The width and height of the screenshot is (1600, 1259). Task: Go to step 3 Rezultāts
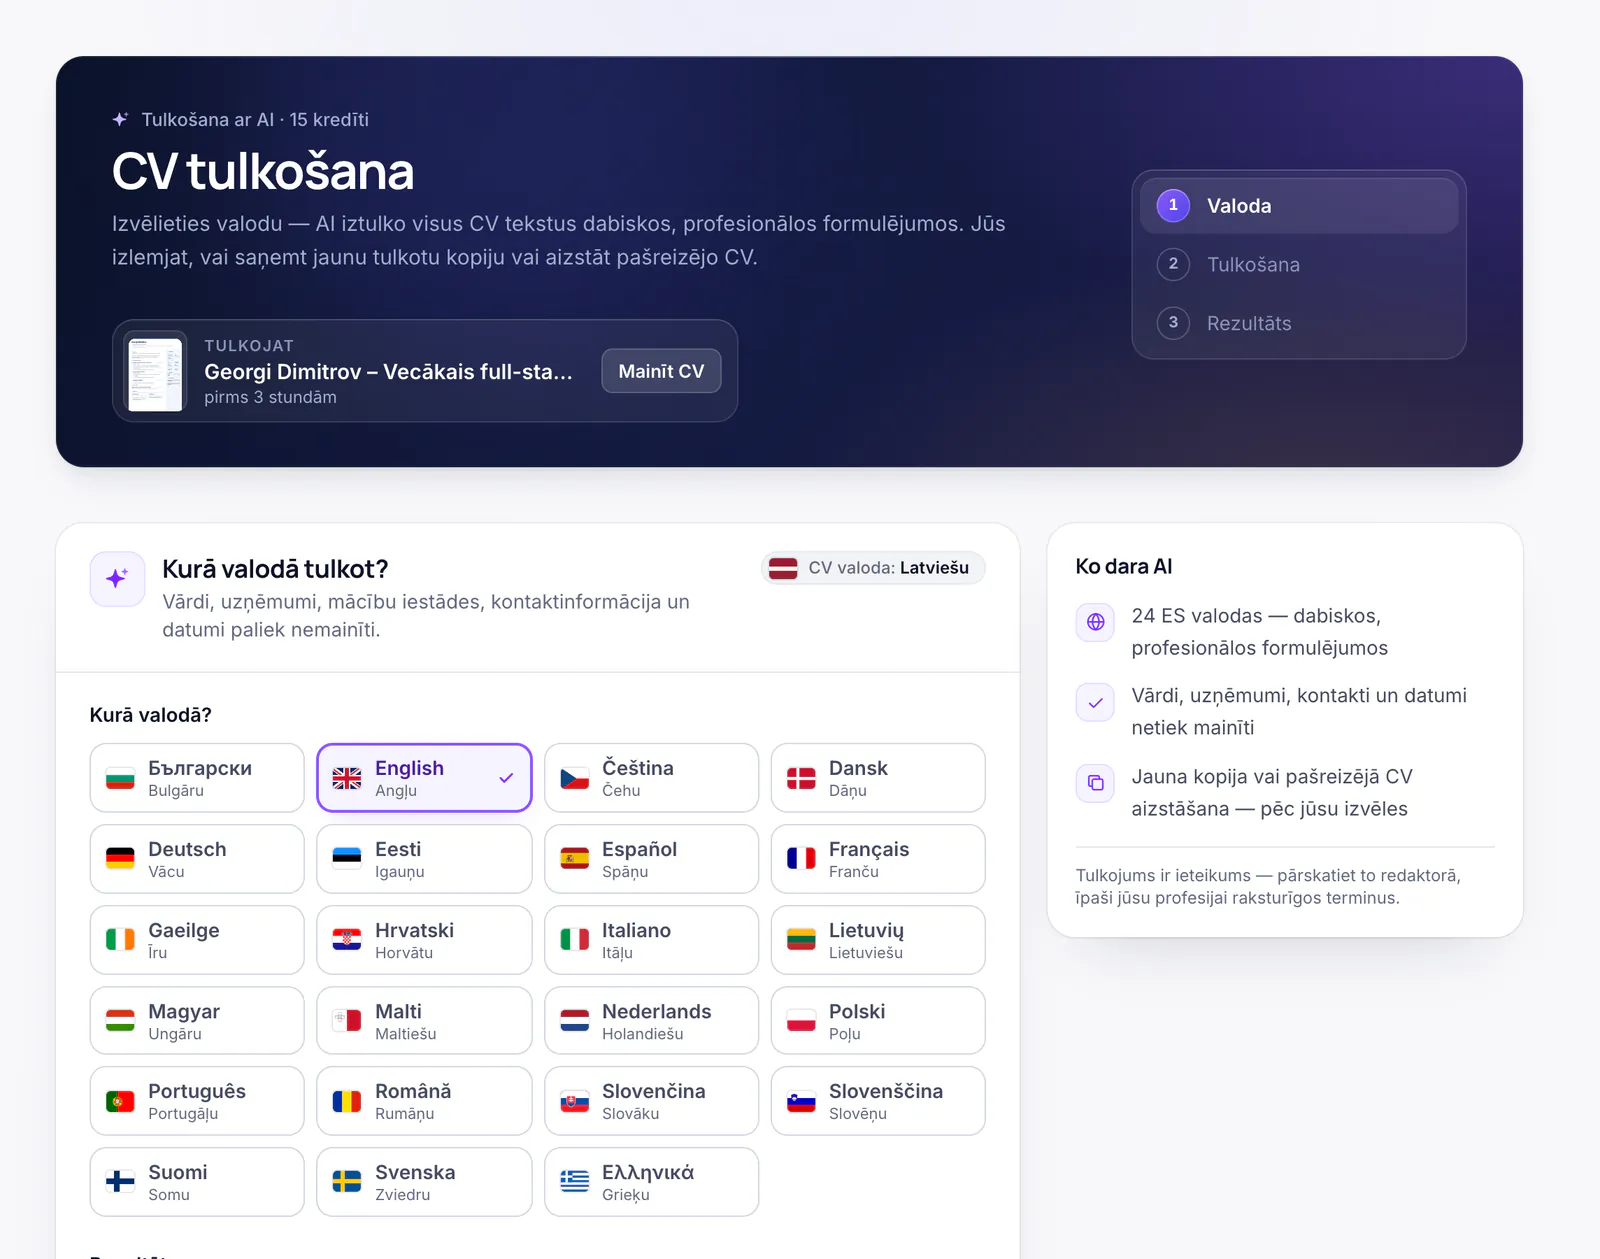pos(1299,323)
